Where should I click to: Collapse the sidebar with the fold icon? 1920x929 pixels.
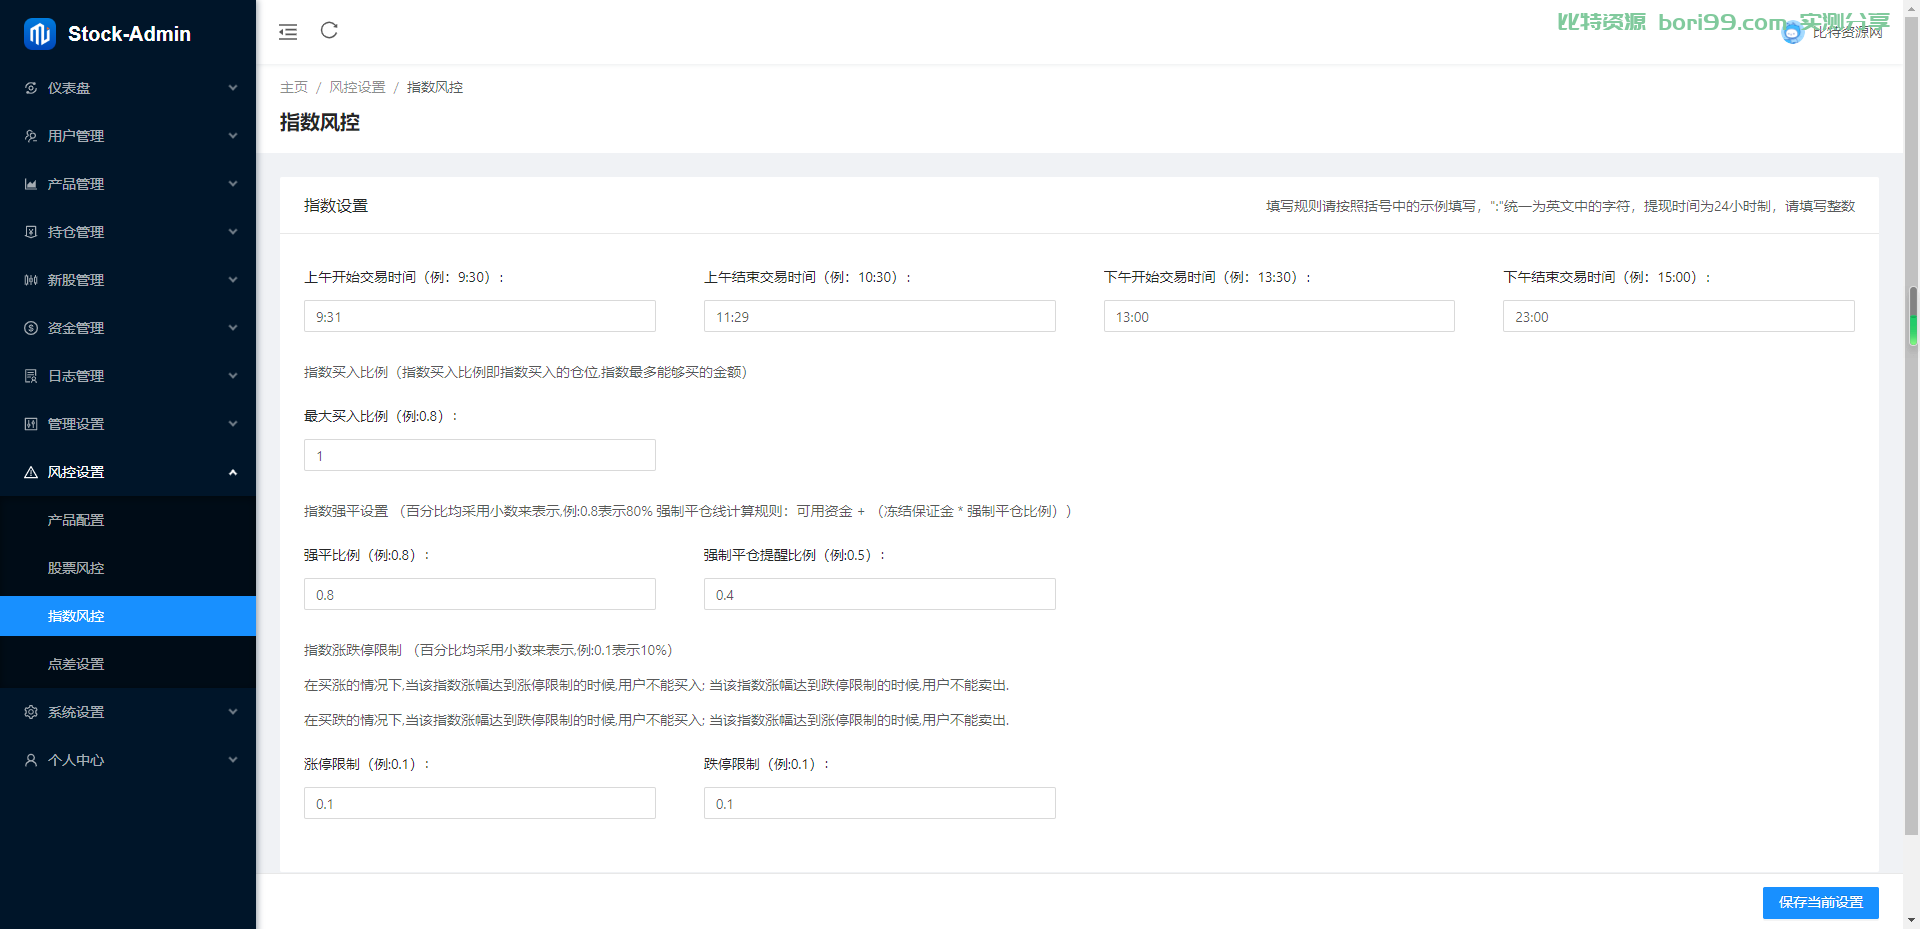[288, 32]
